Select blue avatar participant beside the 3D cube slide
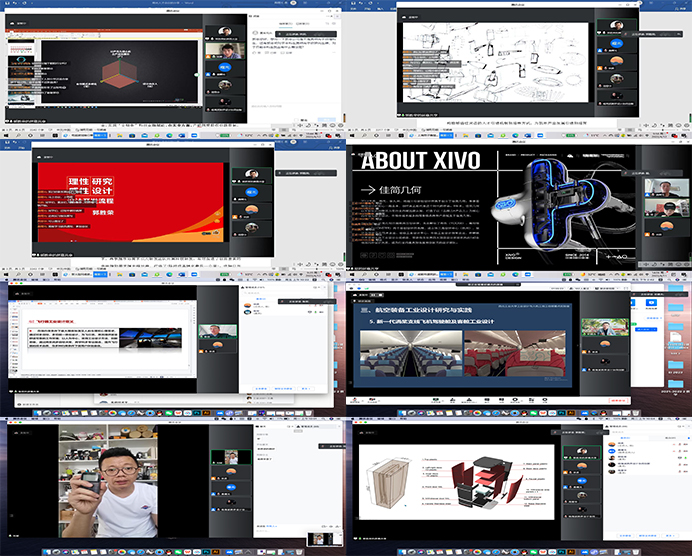The image size is (692, 556). (x=225, y=69)
